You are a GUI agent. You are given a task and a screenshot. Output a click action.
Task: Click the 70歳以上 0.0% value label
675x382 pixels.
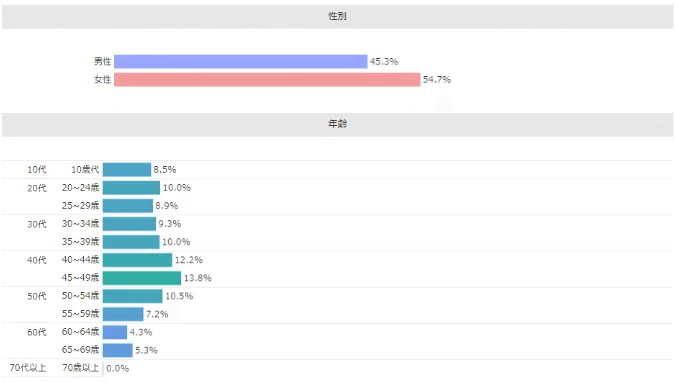click(x=118, y=369)
